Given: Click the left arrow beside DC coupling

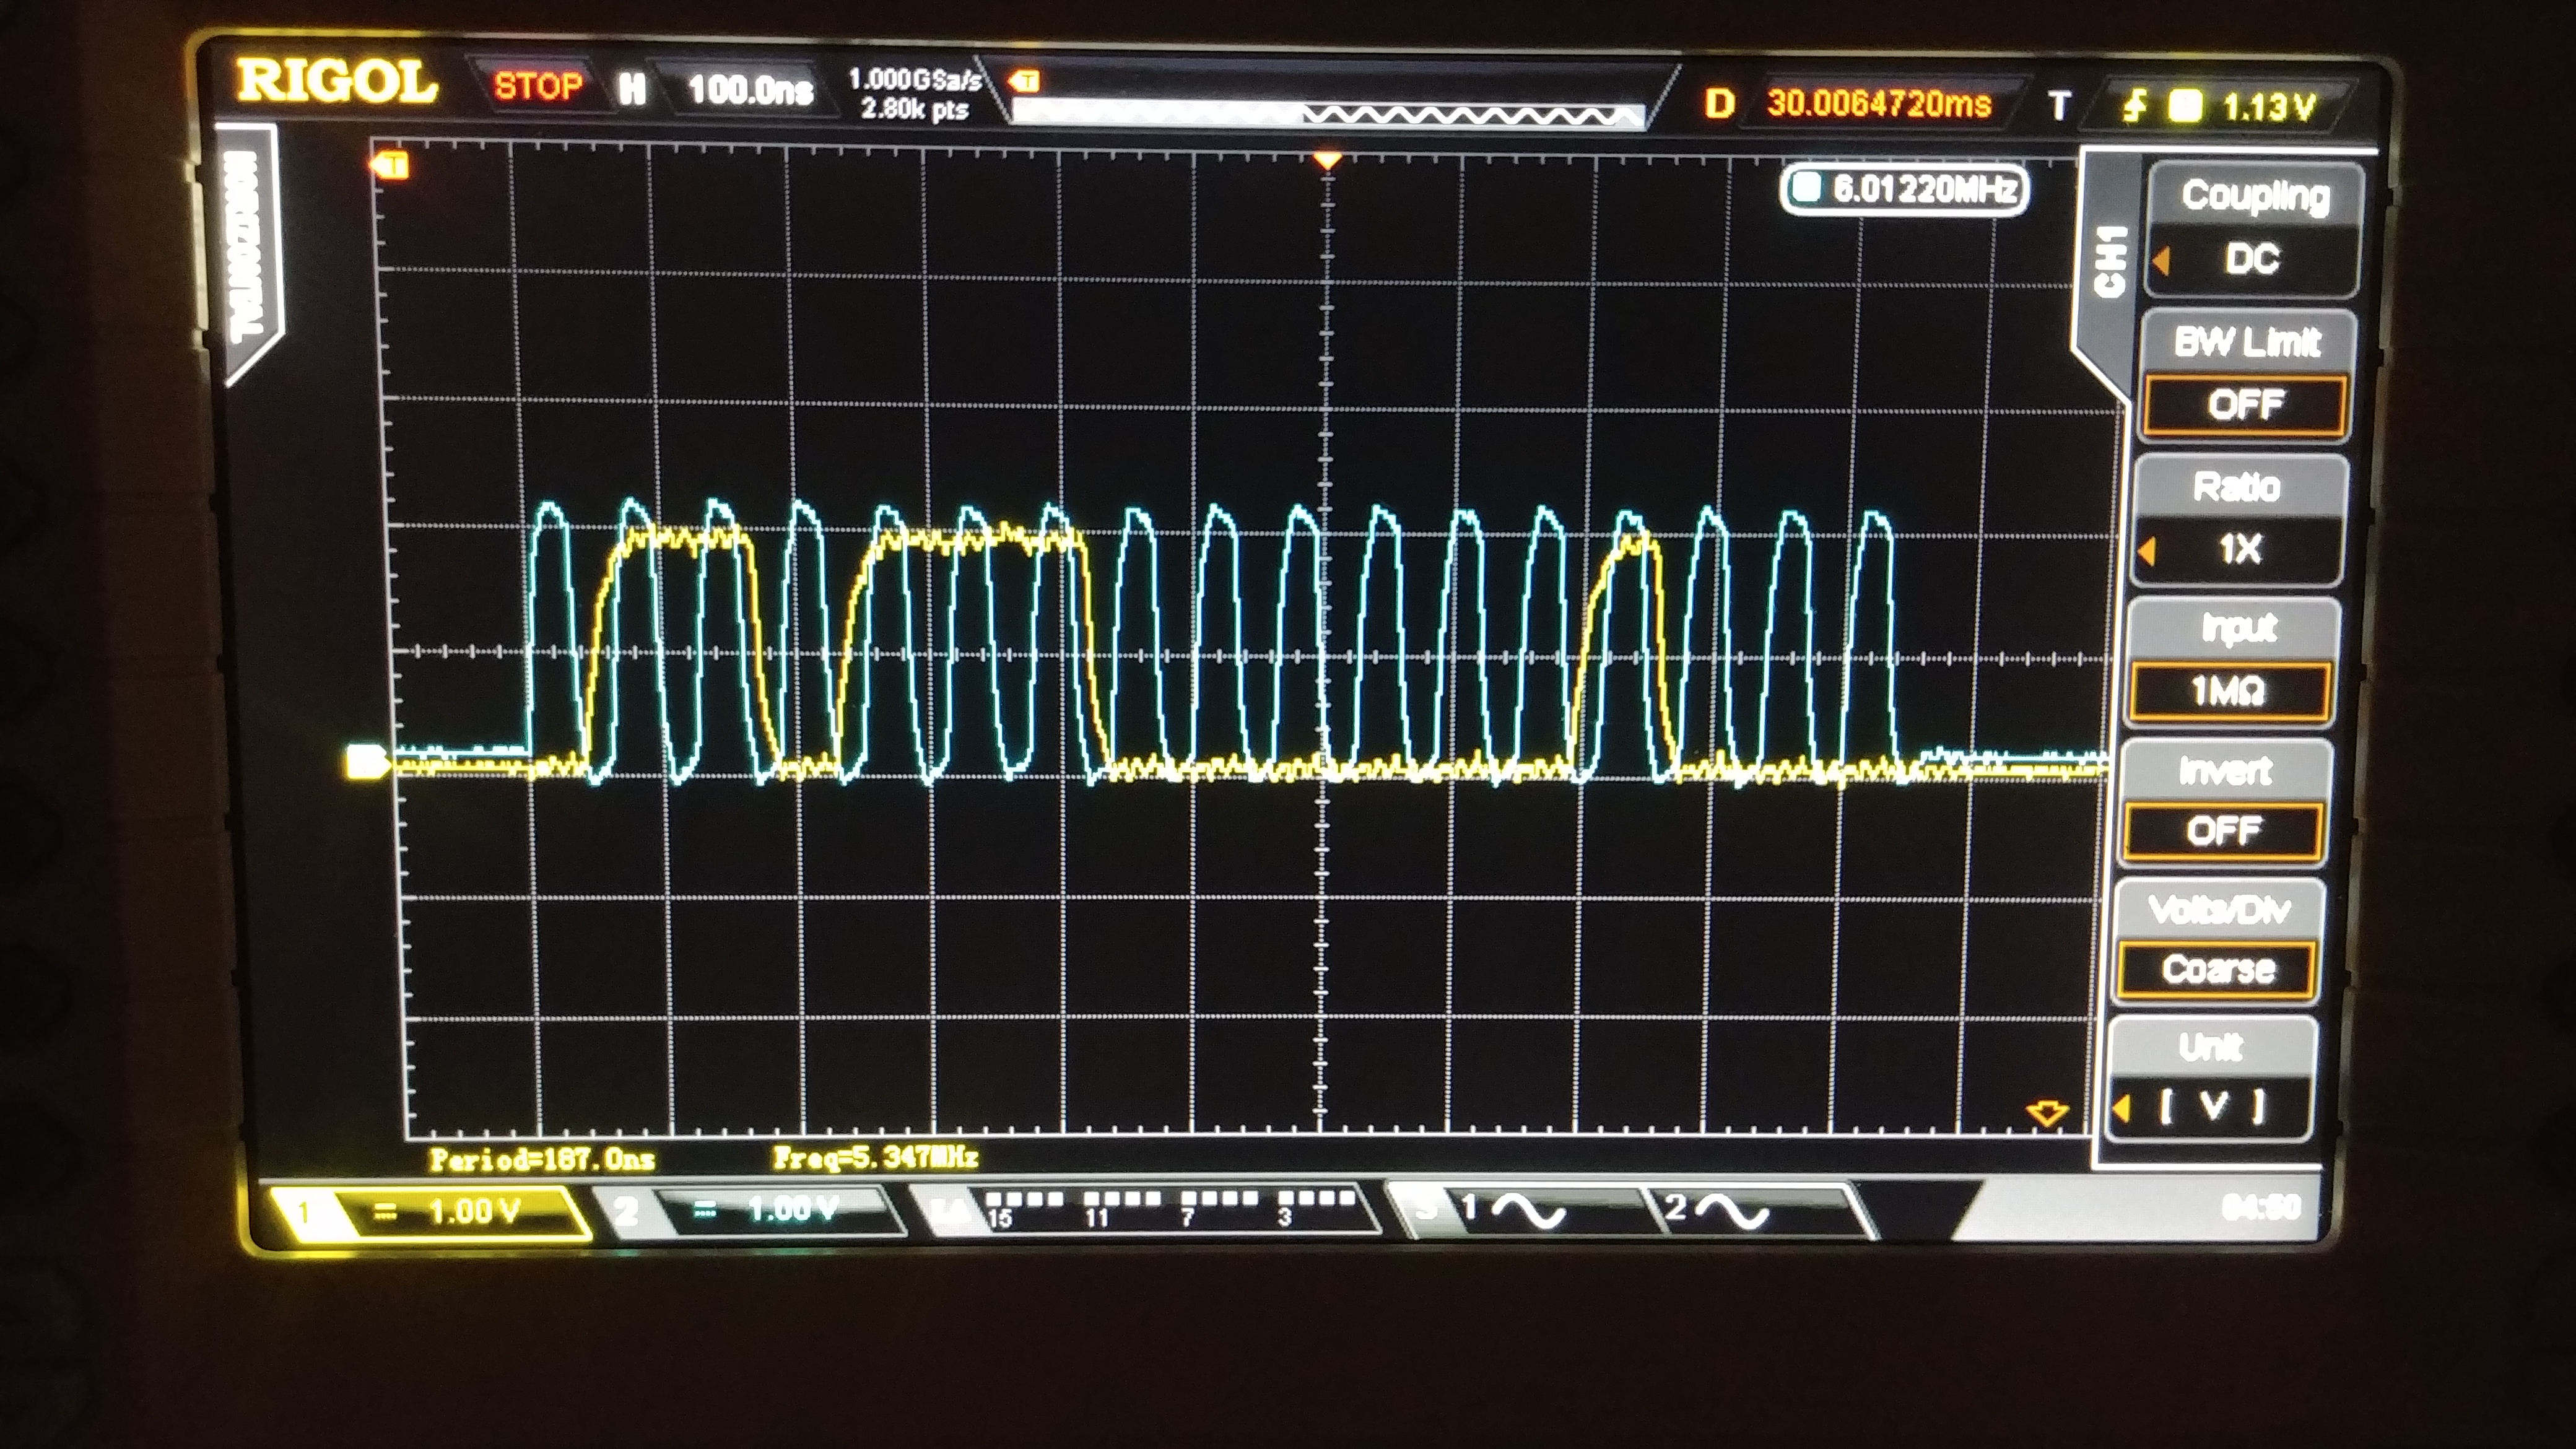Looking at the screenshot, I should click(2161, 262).
